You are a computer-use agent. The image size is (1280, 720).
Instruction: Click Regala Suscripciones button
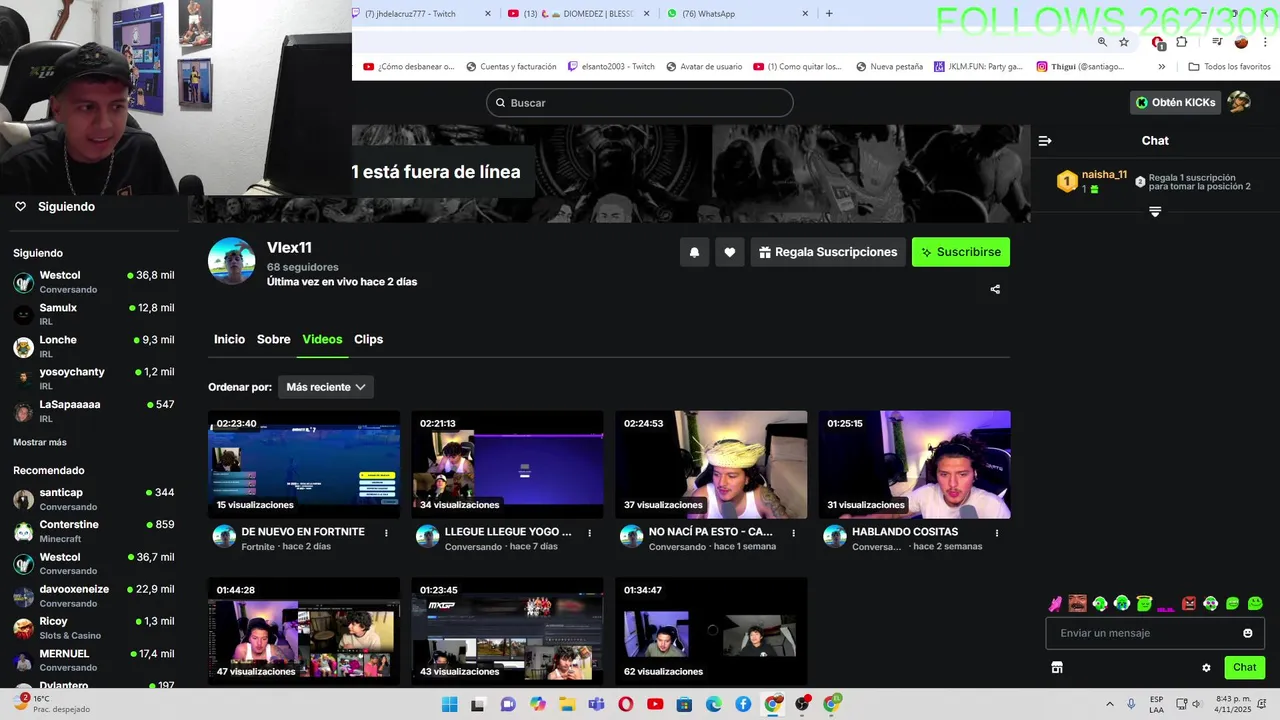click(827, 252)
